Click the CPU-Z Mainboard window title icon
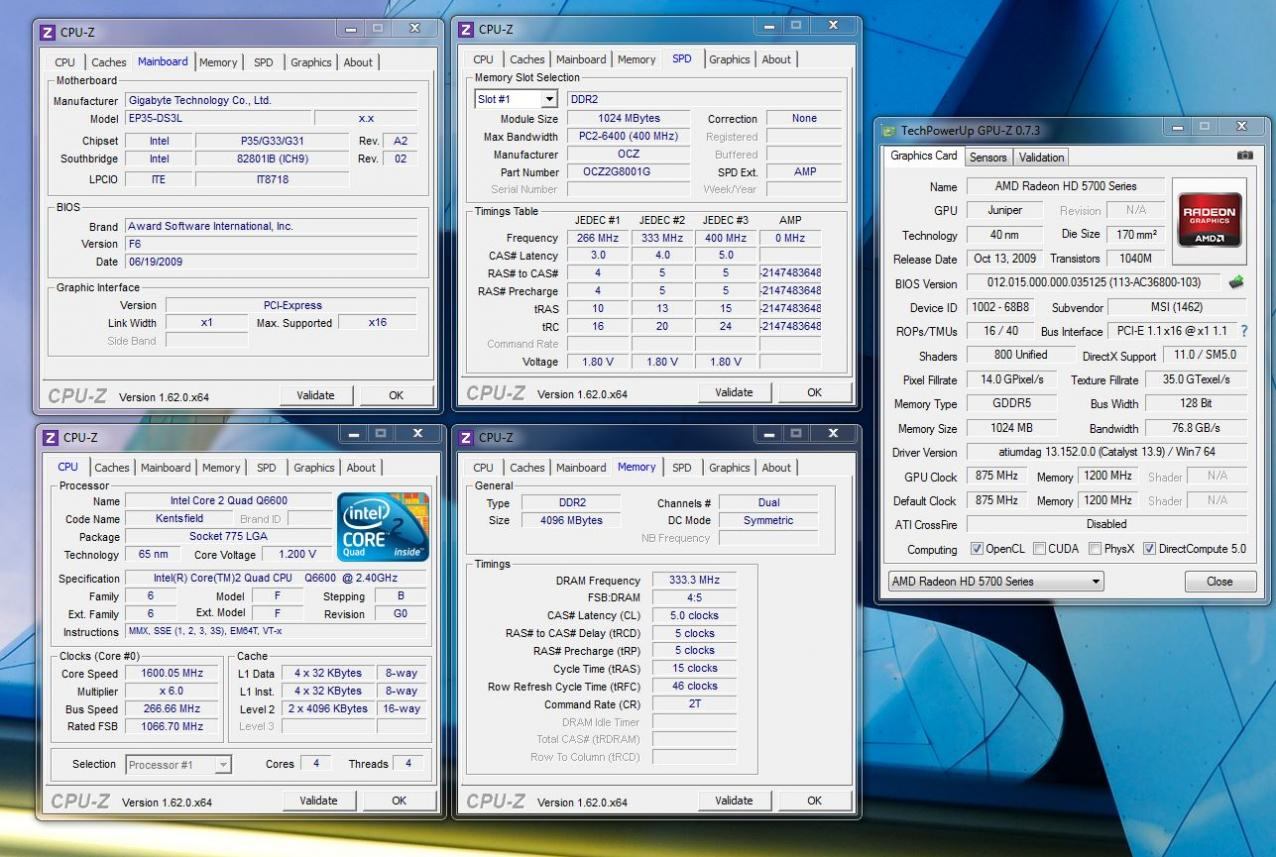The height and width of the screenshot is (857, 1276). 47,32
